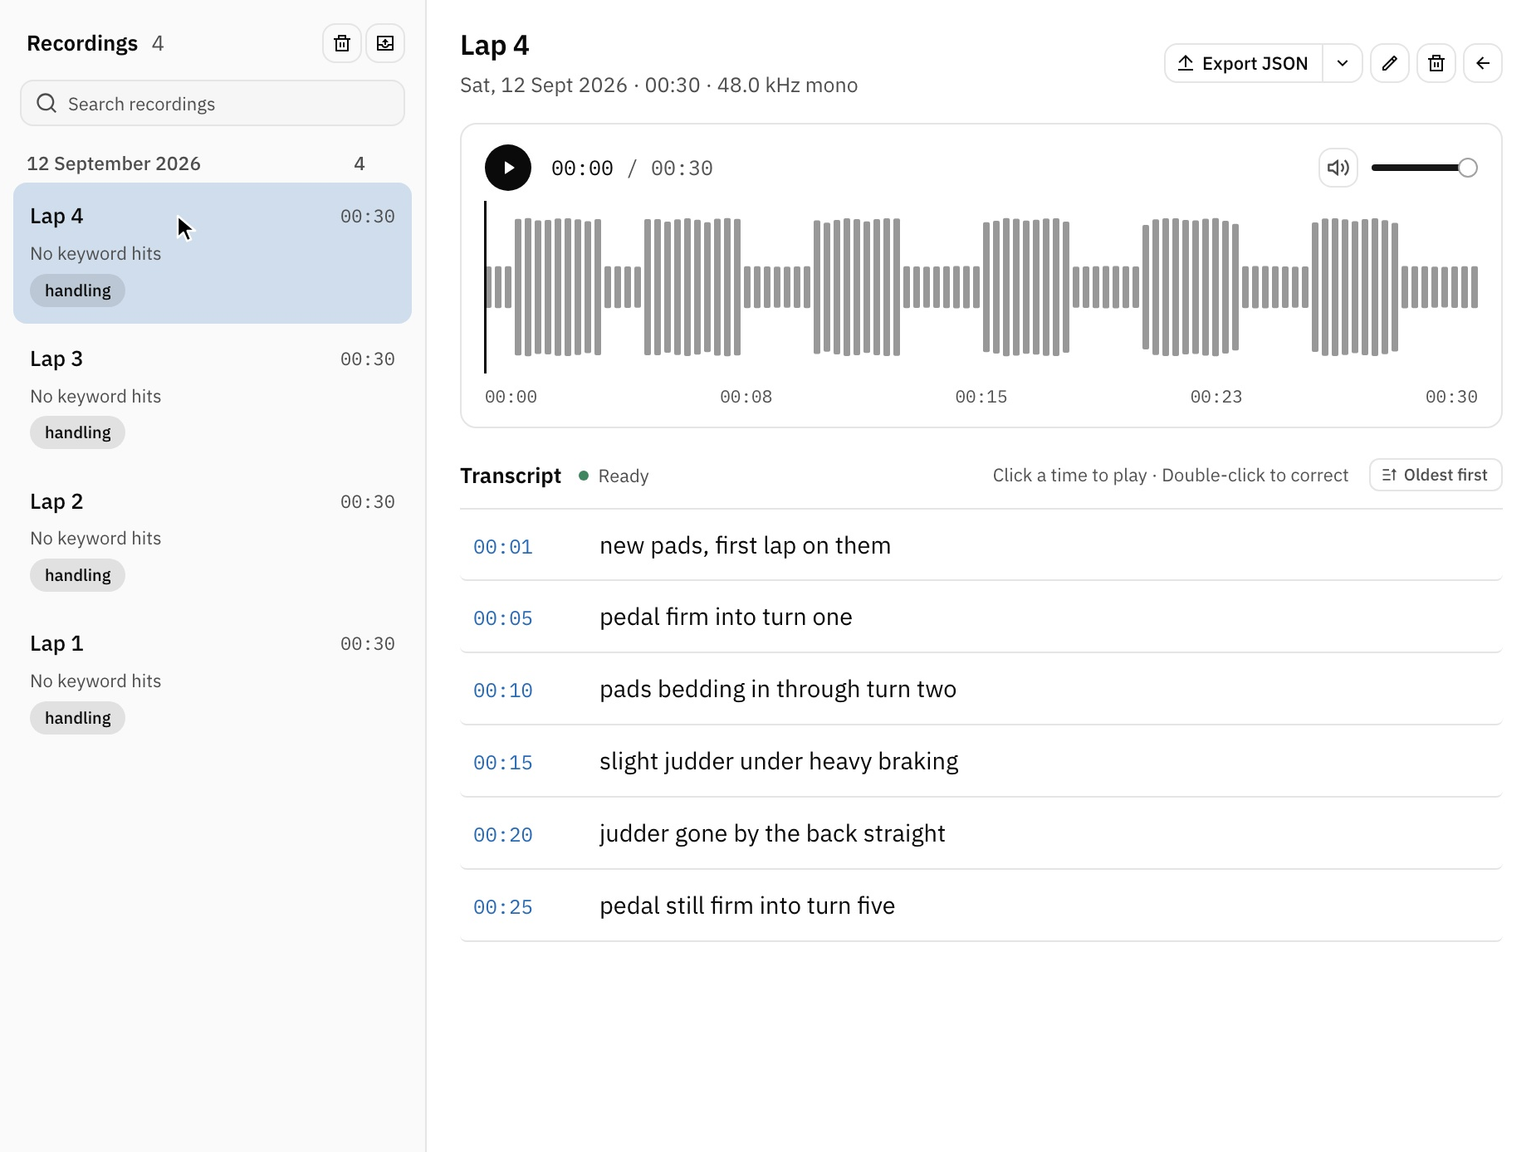This screenshot has width=1536, height=1152.
Task: Jump to timestamp 00:15 in transcript
Action: pos(503,763)
